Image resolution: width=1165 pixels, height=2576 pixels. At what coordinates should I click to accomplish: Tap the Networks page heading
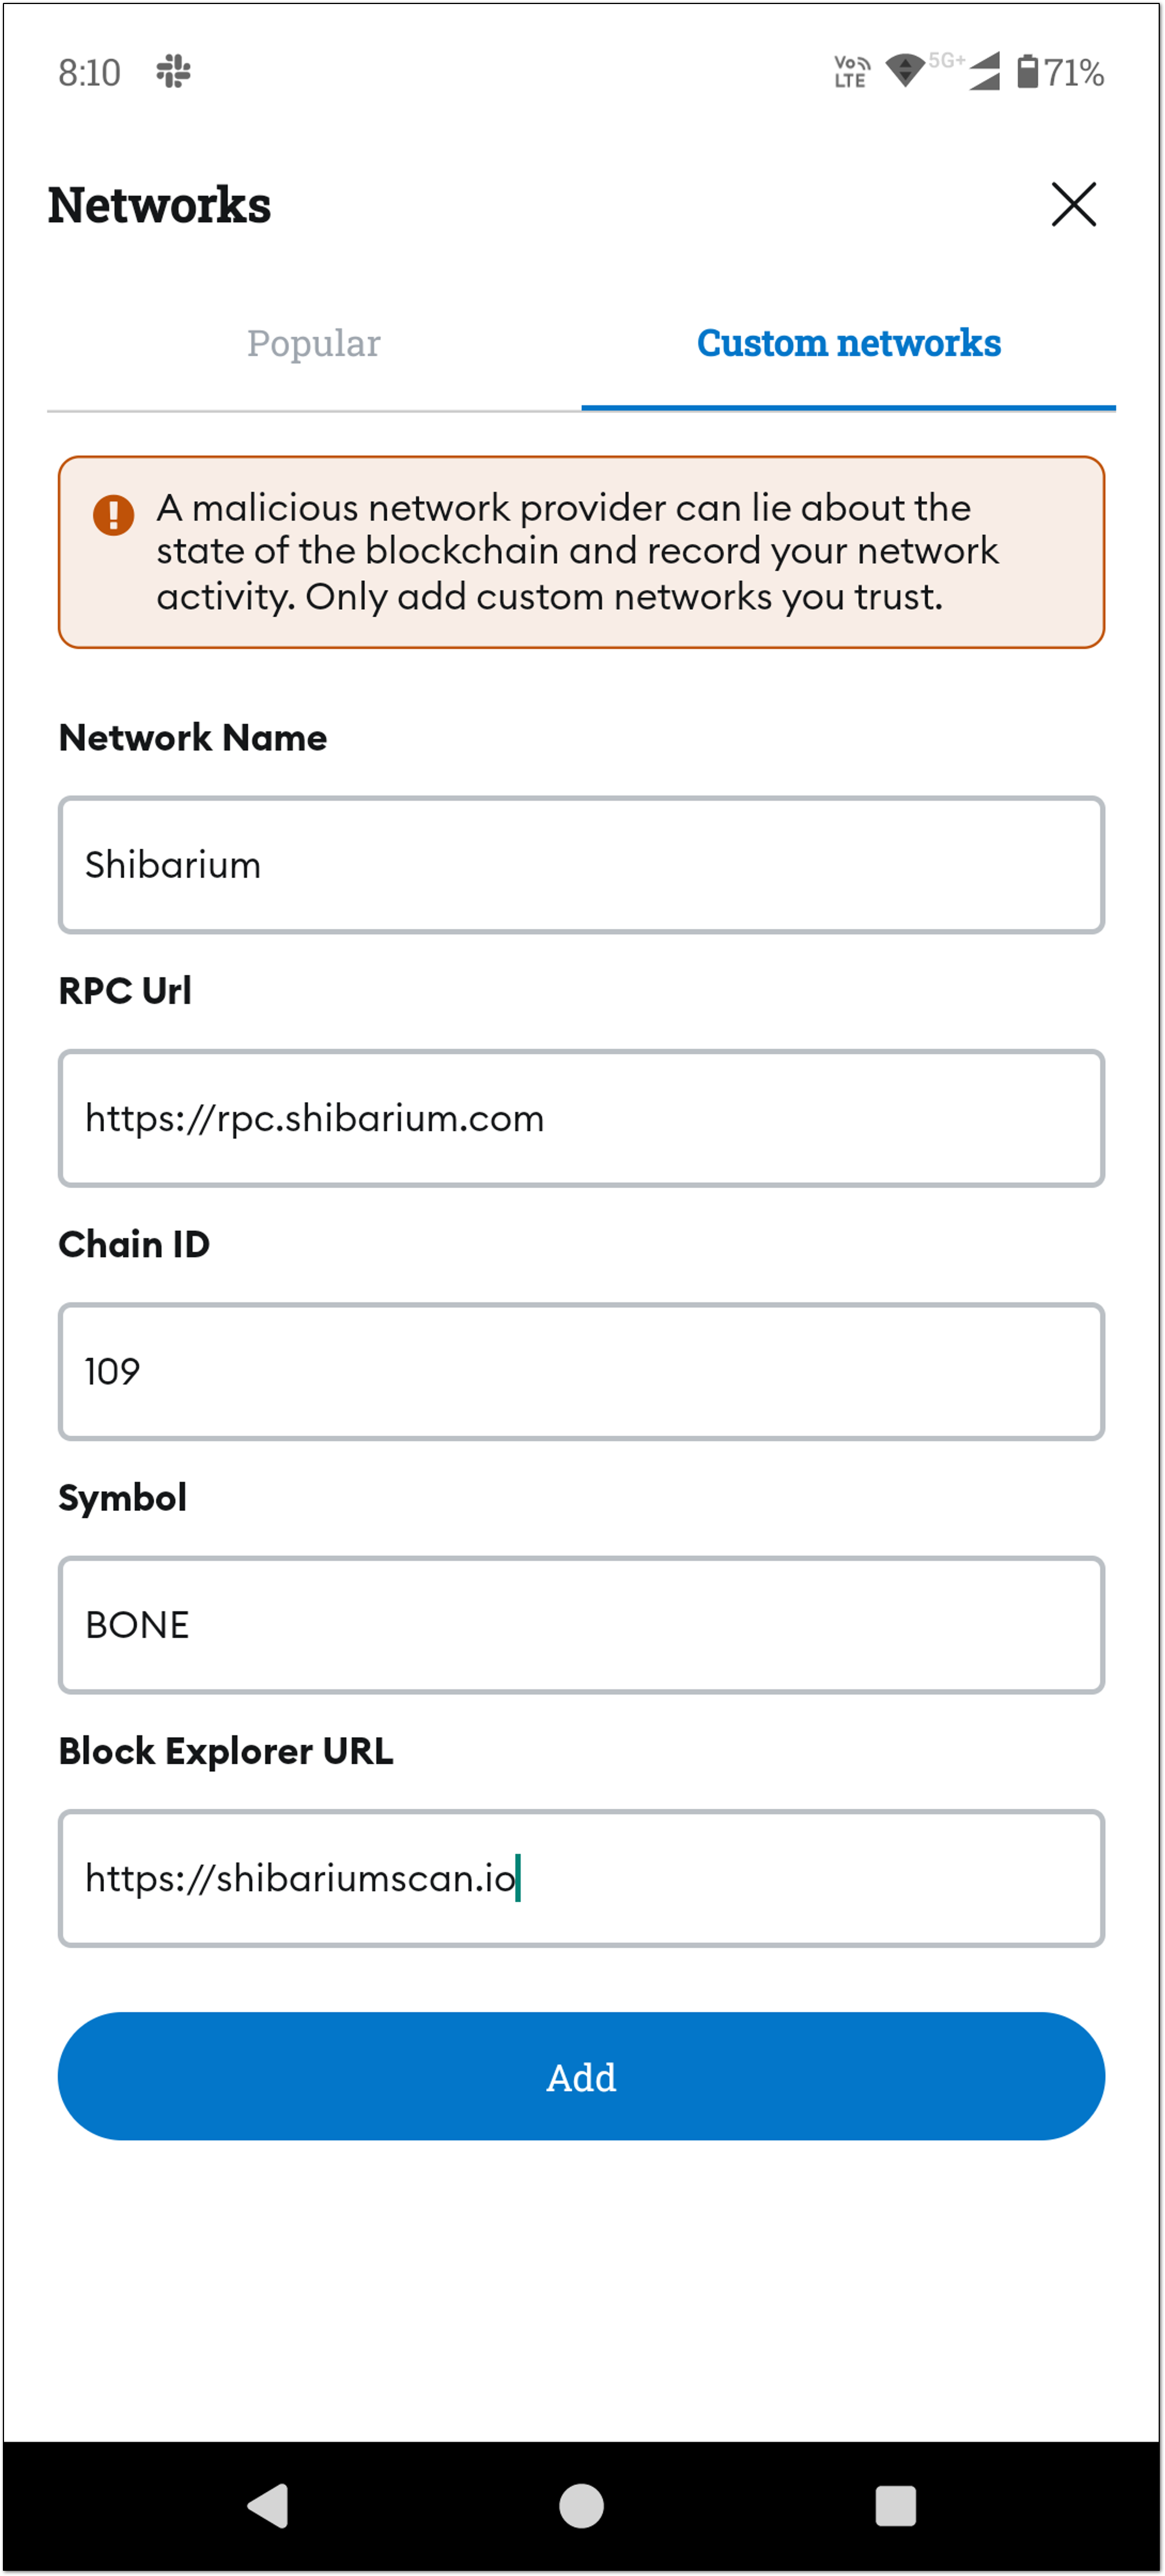click(160, 205)
